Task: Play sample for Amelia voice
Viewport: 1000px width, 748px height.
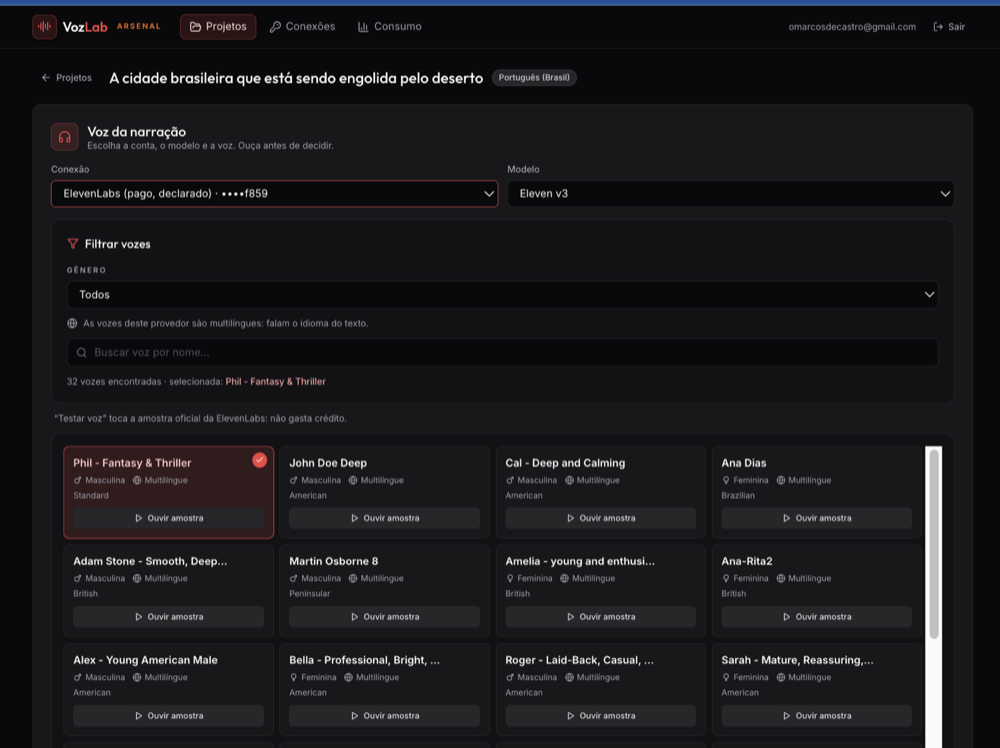Action: (601, 617)
